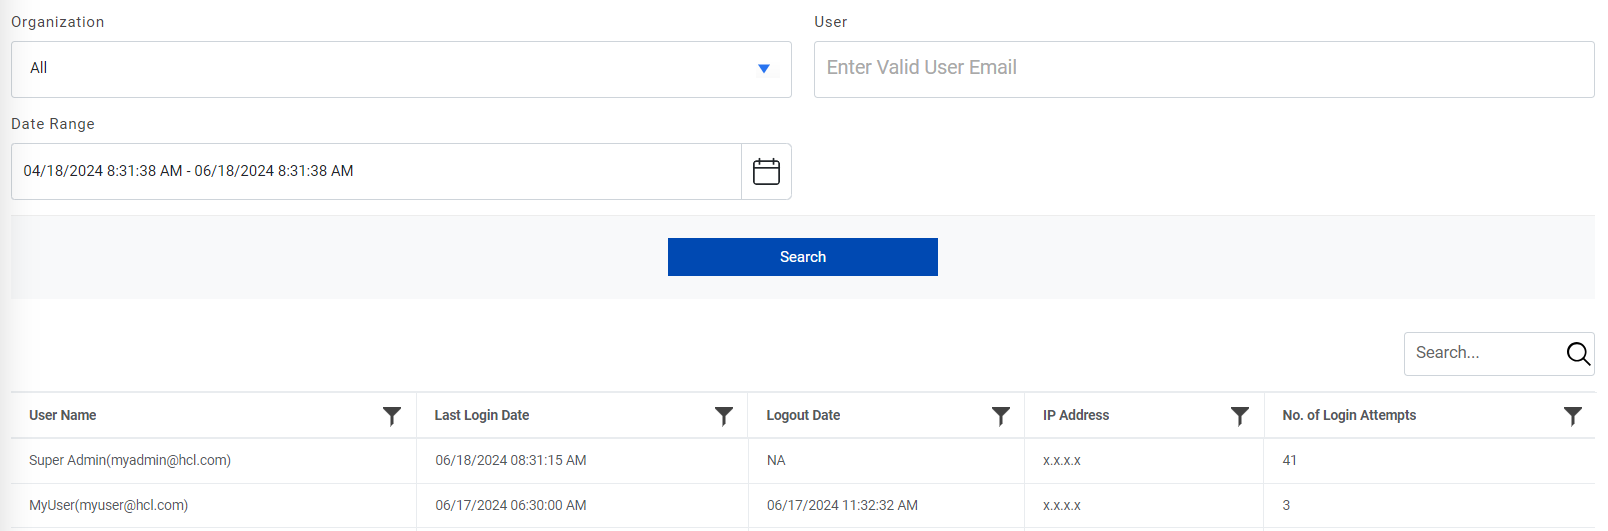This screenshot has width=1608, height=531.
Task: Filter the No. of Login Attempts column
Action: coord(1573,416)
